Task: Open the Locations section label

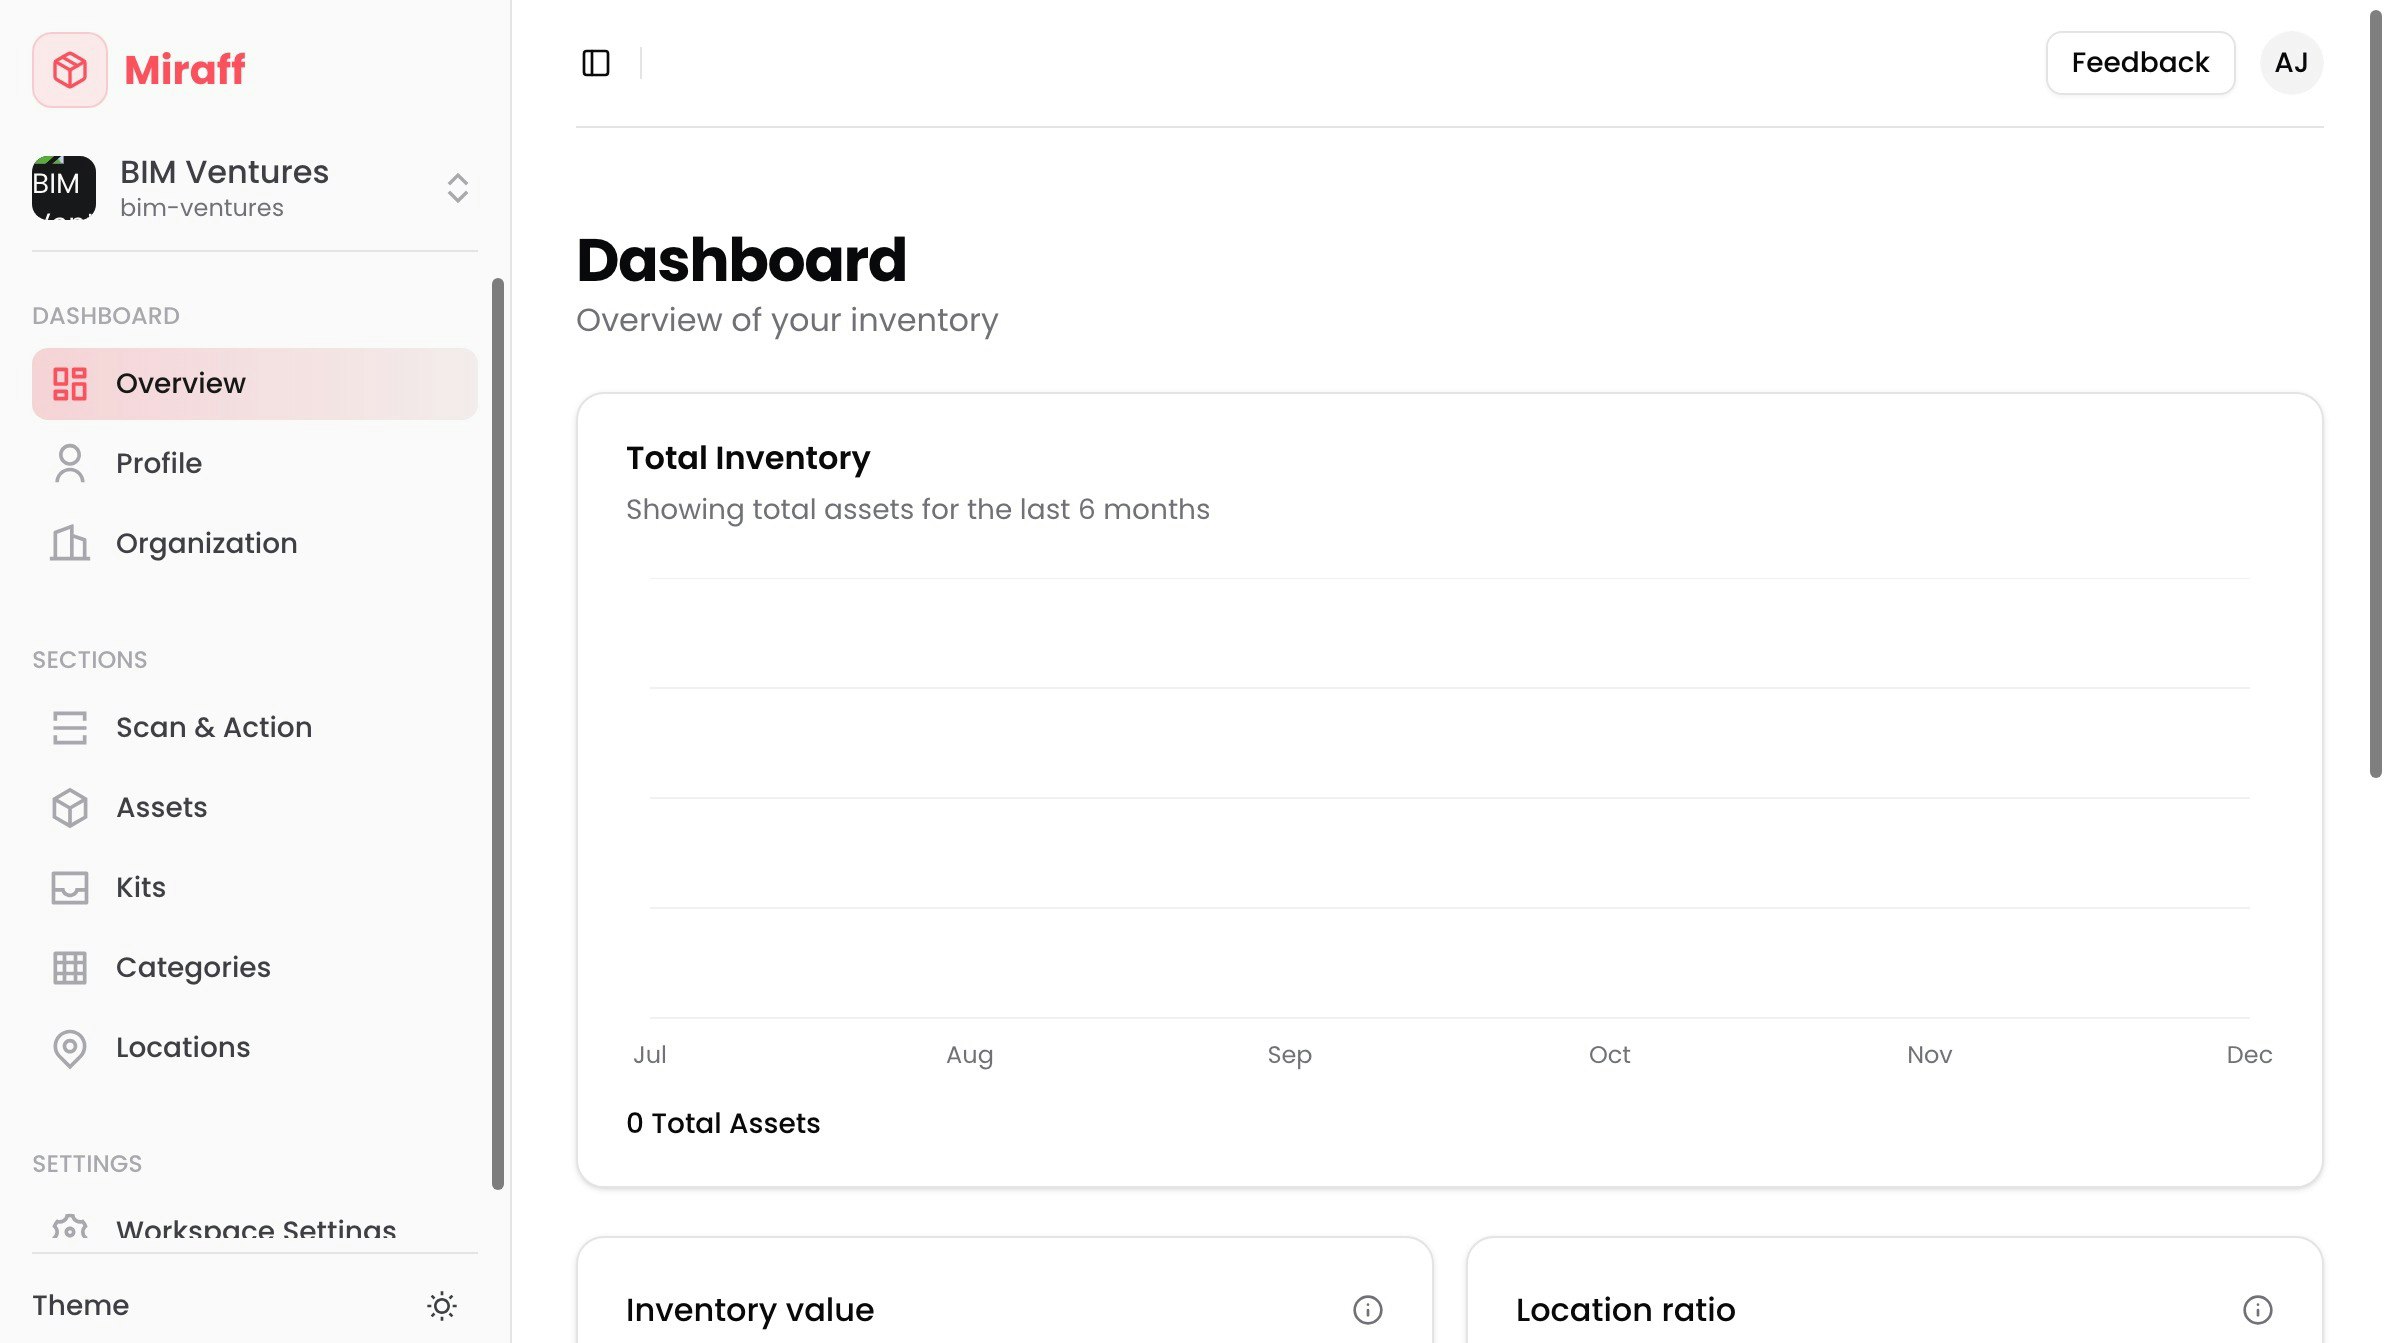Action: (x=183, y=1048)
